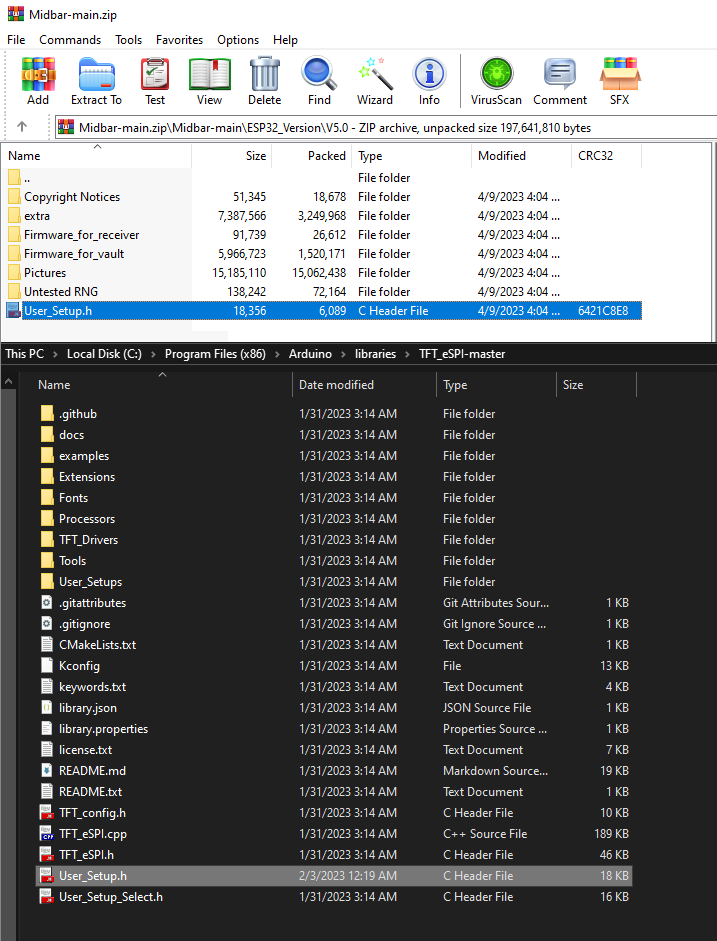
Task: Click folder icon of Firmware_for_vault
Action: pos(14,253)
